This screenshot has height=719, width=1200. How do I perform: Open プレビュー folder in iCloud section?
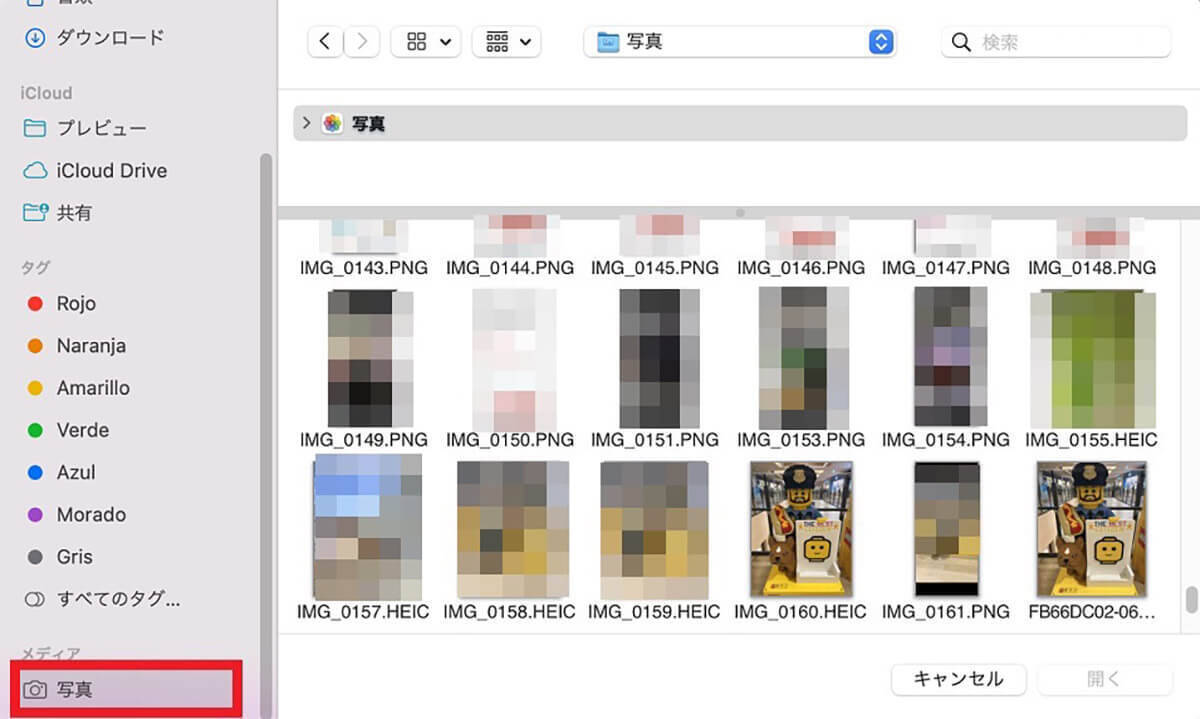(x=100, y=128)
